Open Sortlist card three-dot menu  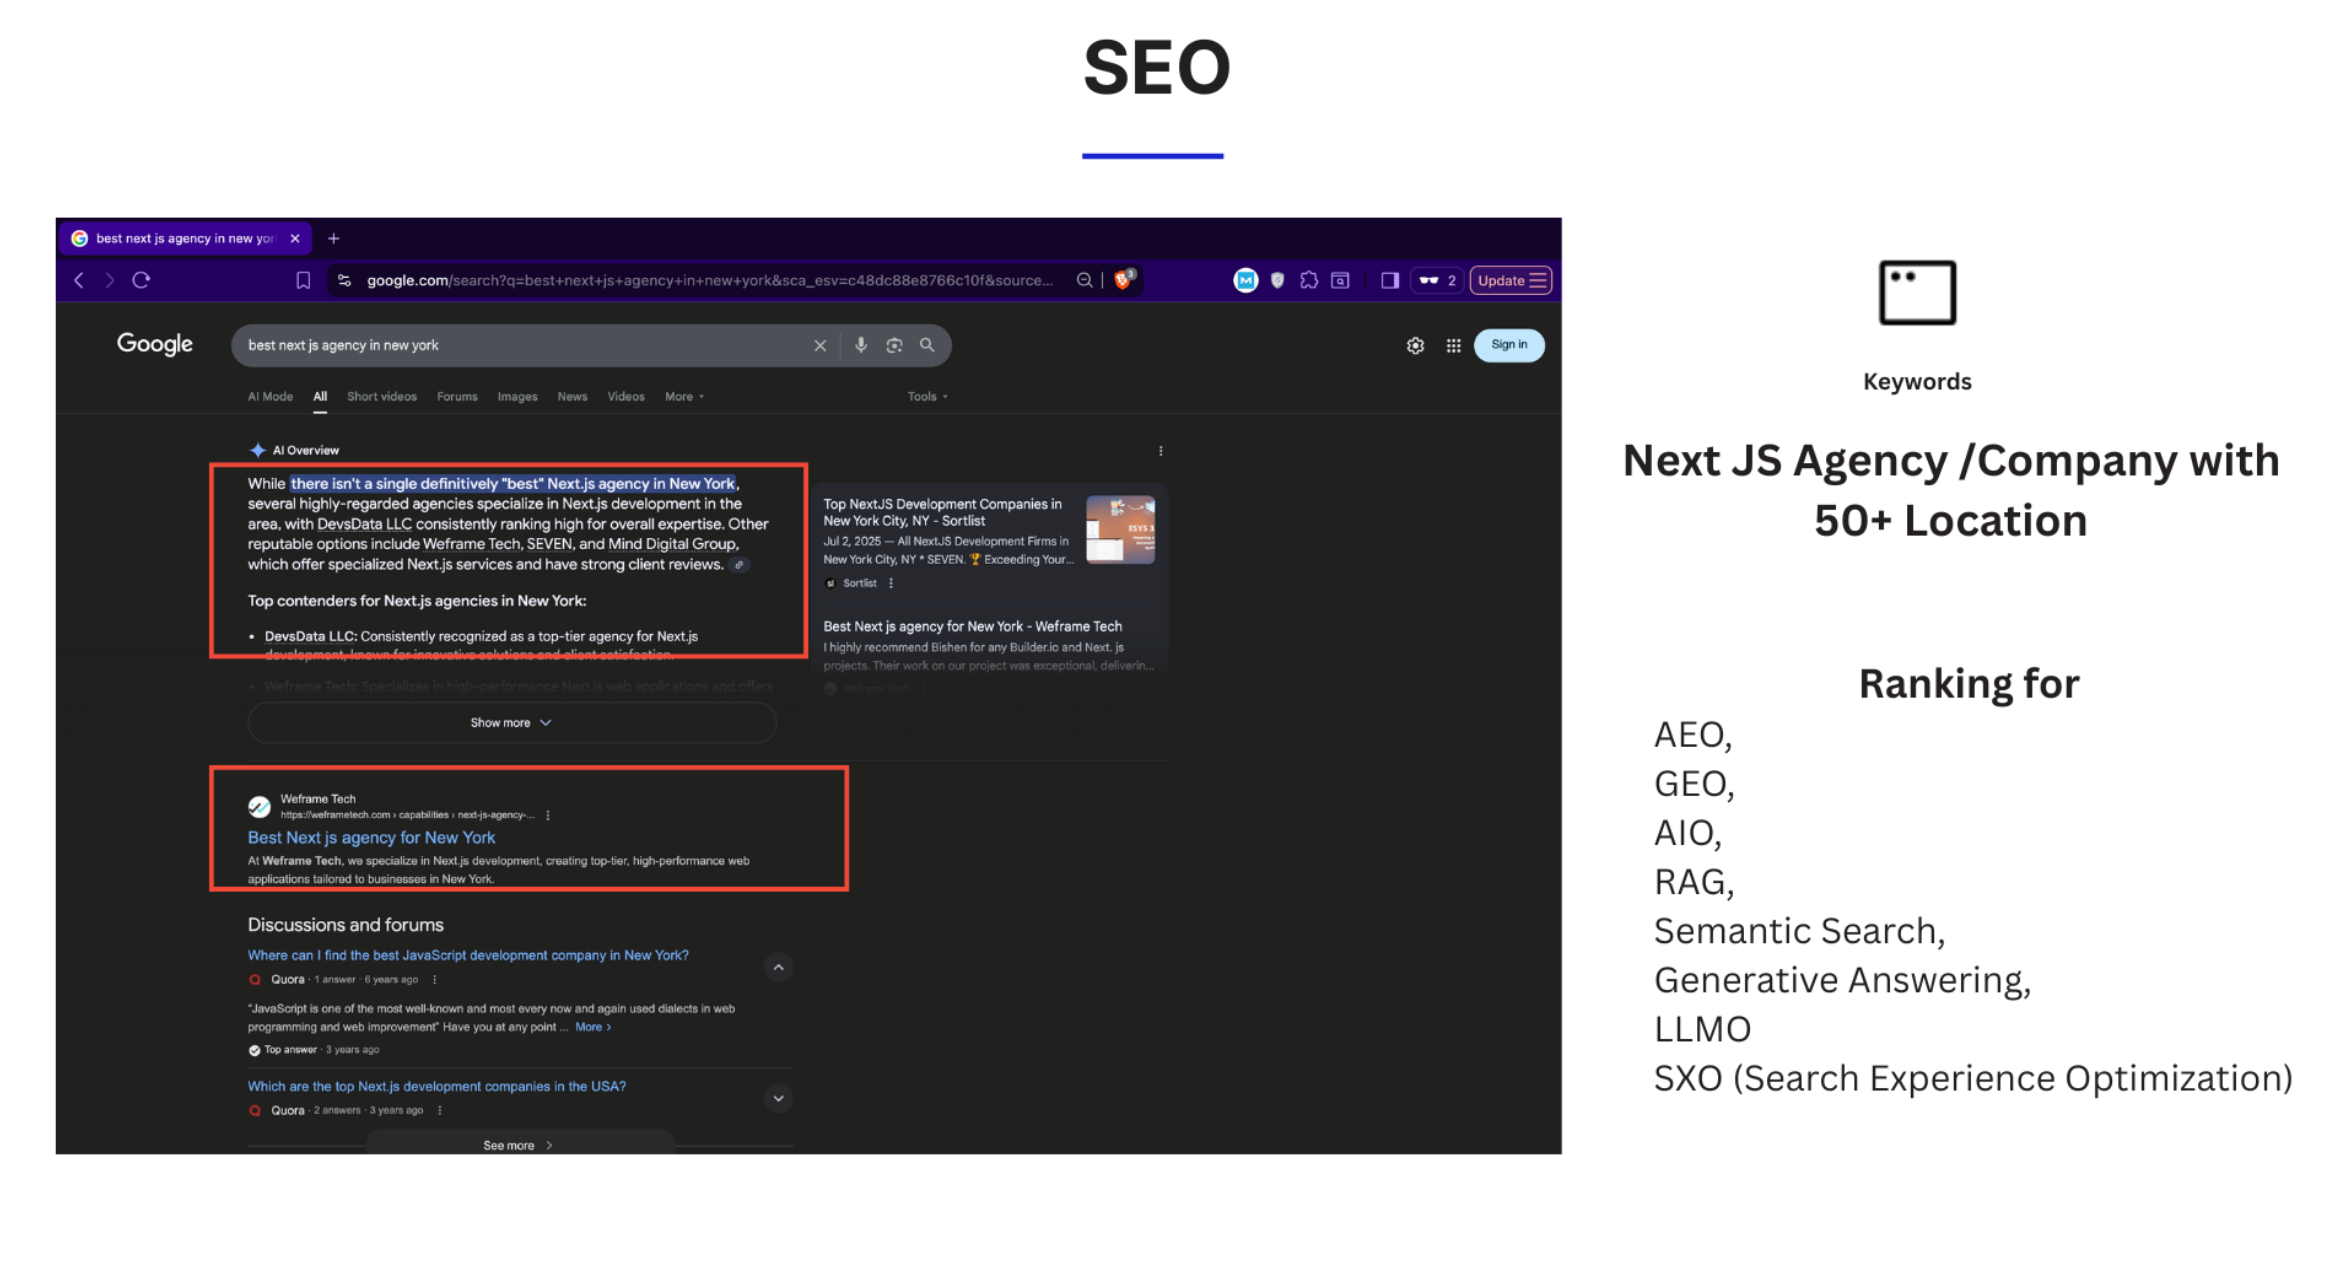(x=891, y=584)
